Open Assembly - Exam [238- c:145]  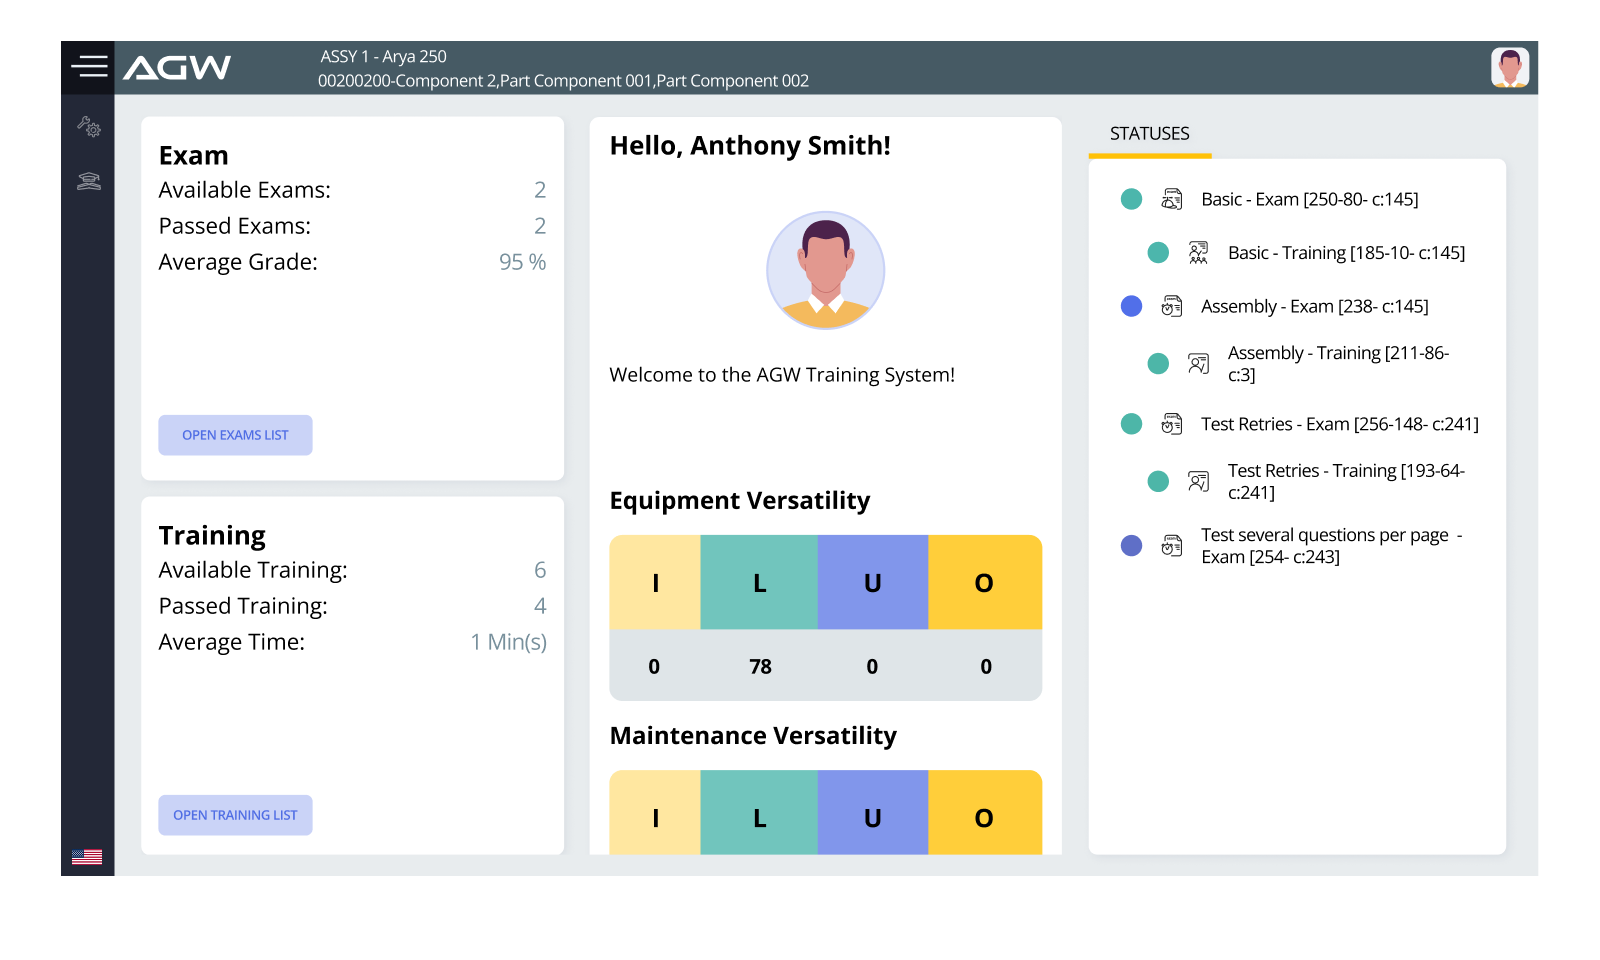tap(1315, 306)
